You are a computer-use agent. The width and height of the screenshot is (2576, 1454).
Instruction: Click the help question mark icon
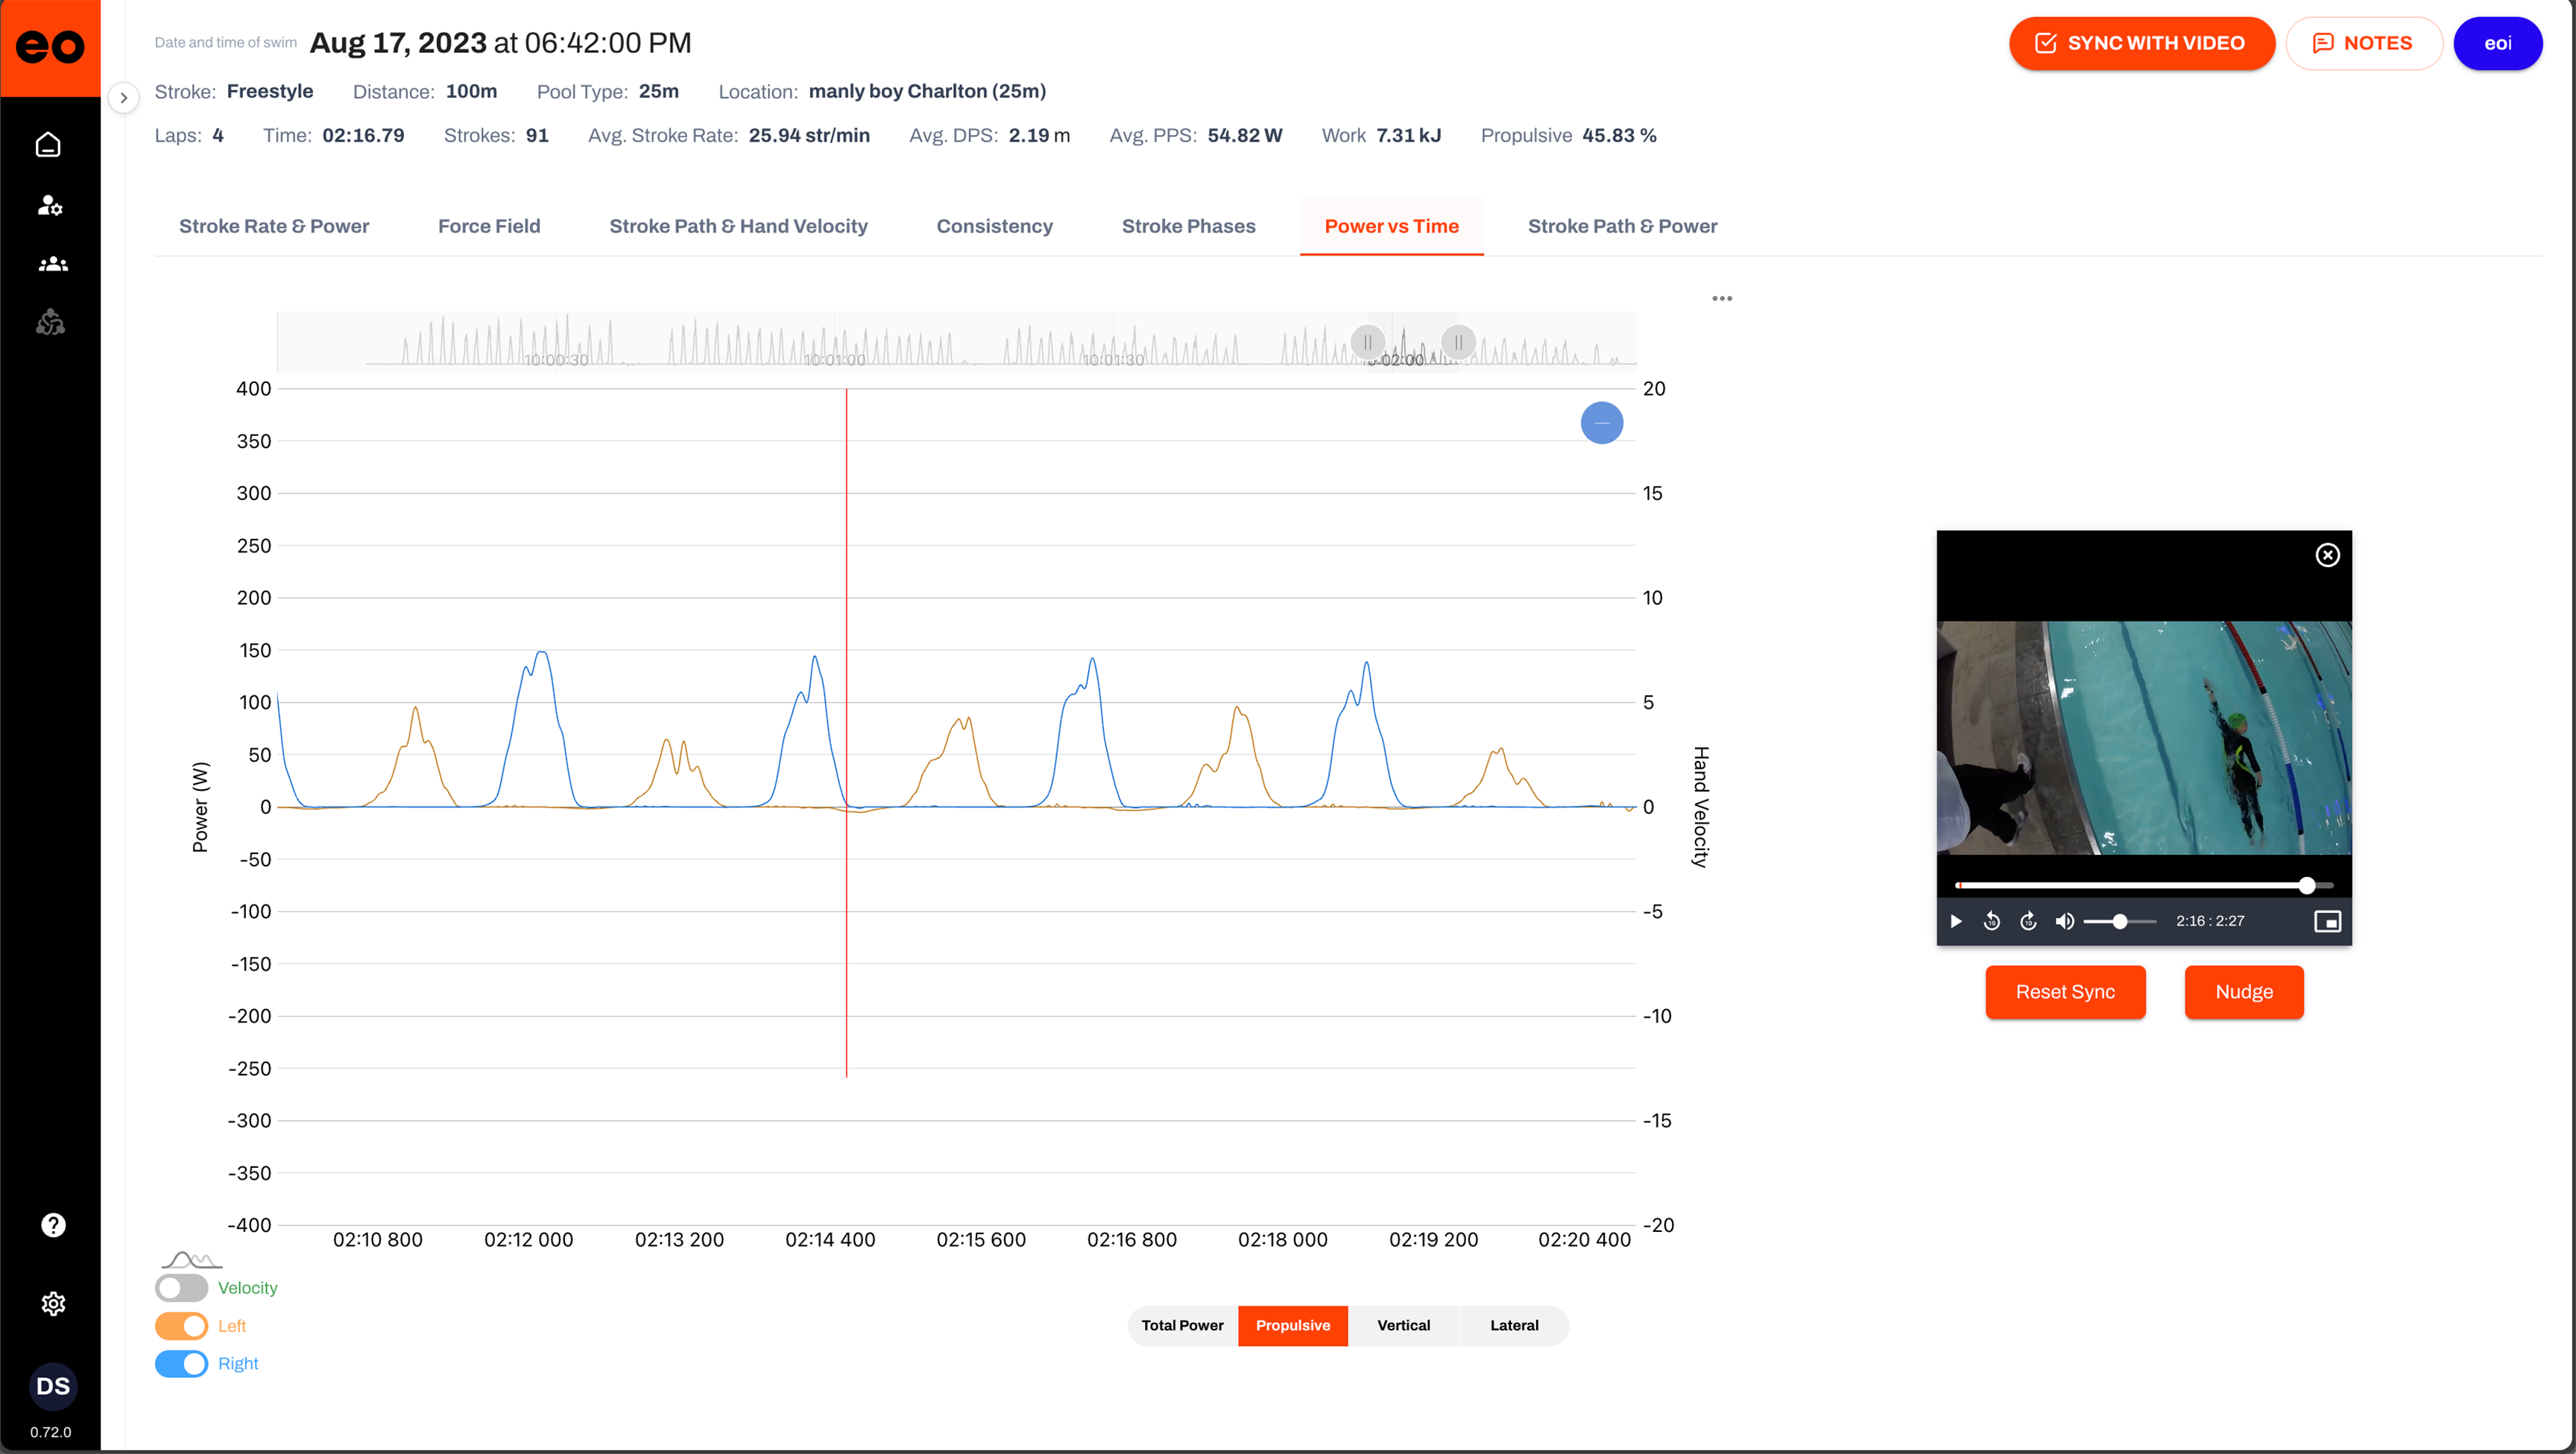pyautogui.click(x=53, y=1225)
